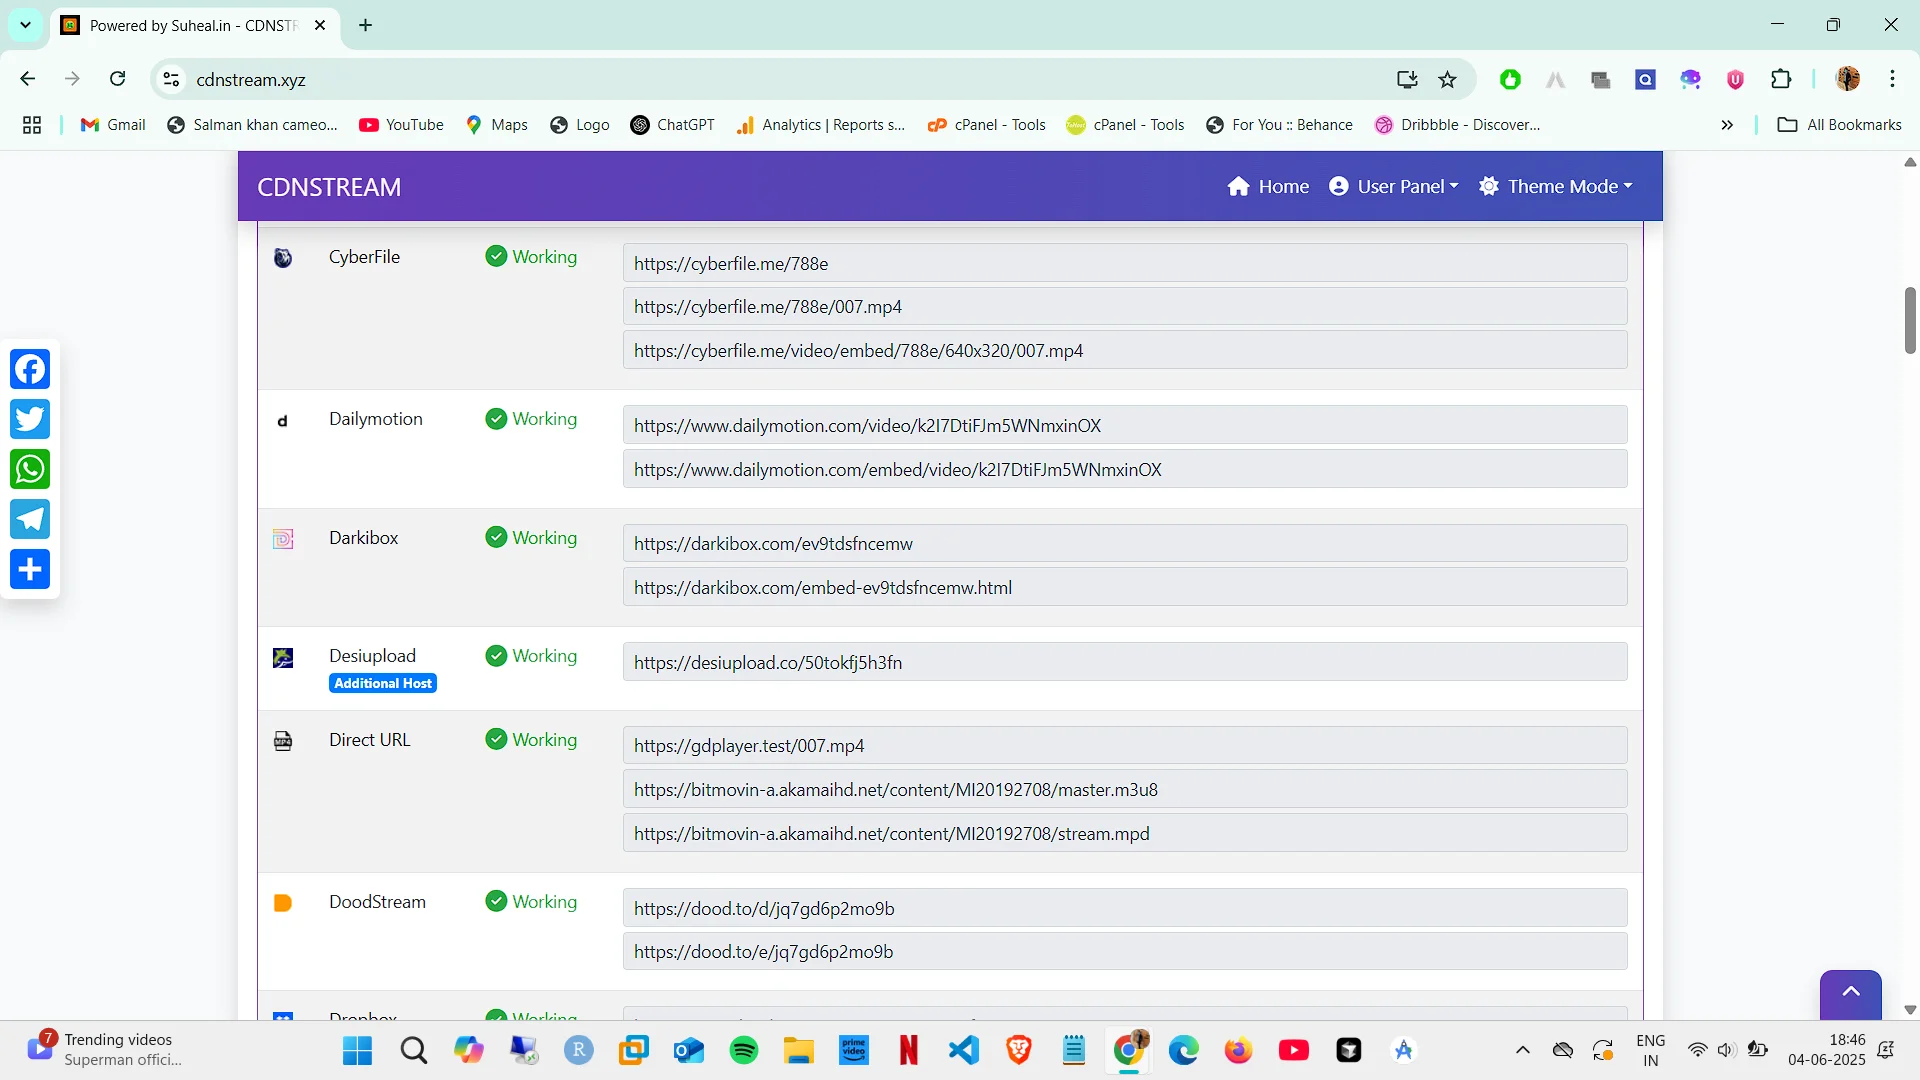1920x1080 pixels.
Task: Select the master.m3u8 URL field
Action: [1125, 789]
